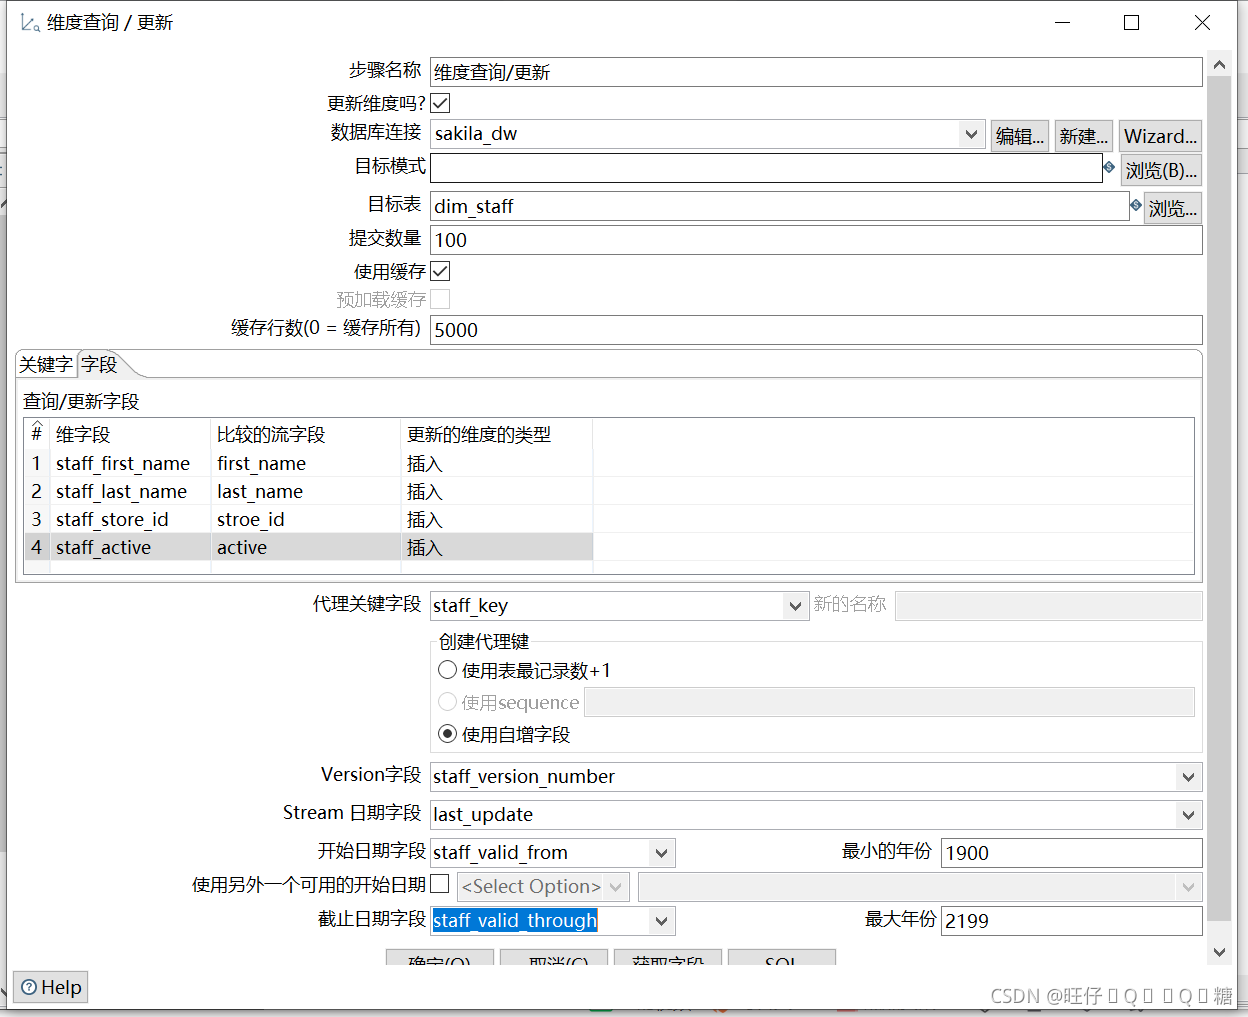Switch to the 关键字 tab
1248x1017 pixels.
(x=46, y=365)
